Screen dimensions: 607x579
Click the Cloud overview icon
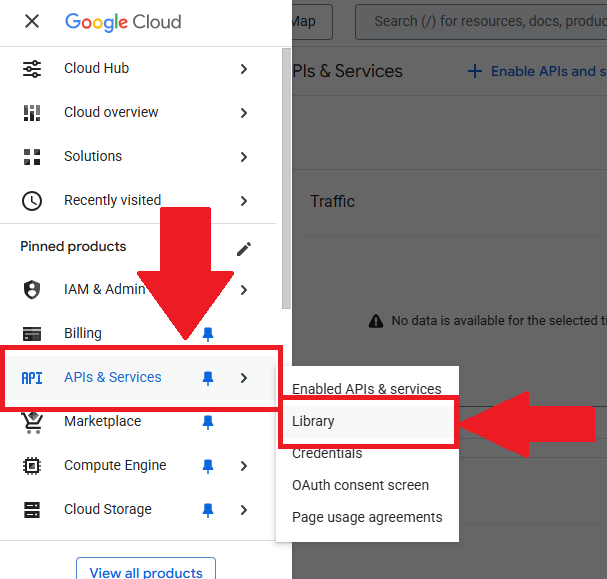pyautogui.click(x=32, y=113)
